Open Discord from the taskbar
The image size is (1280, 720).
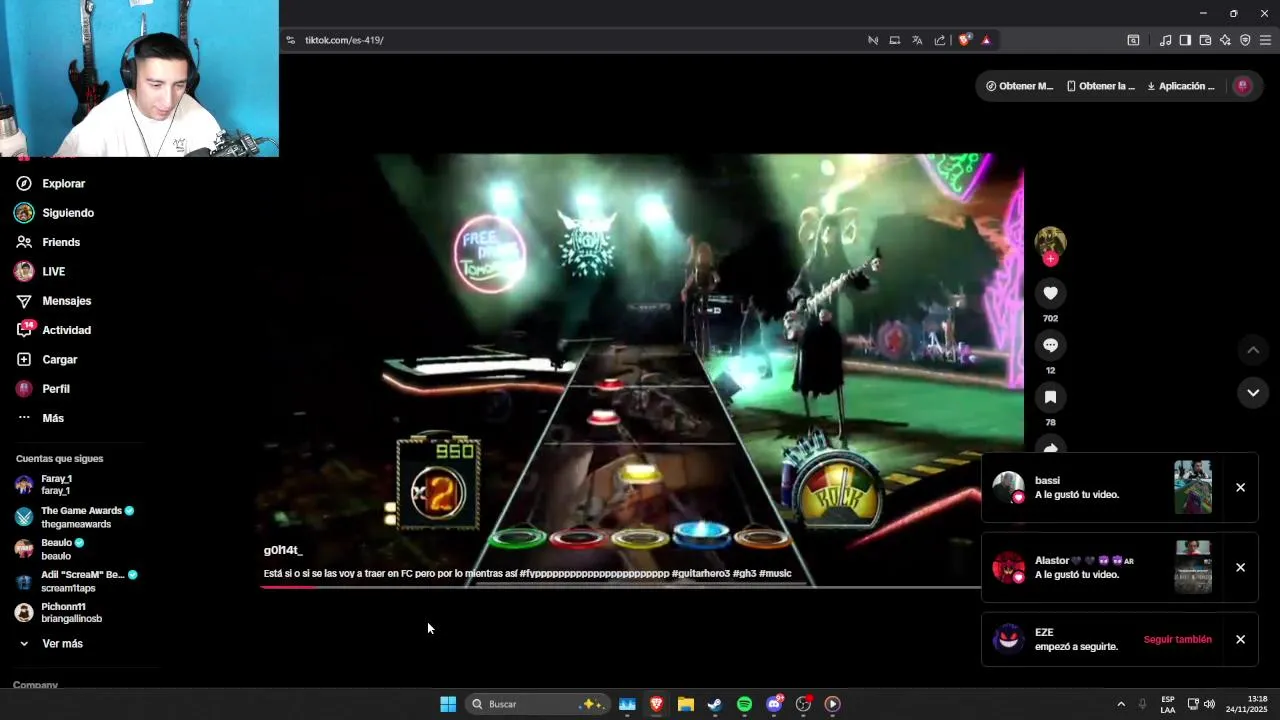(x=774, y=704)
